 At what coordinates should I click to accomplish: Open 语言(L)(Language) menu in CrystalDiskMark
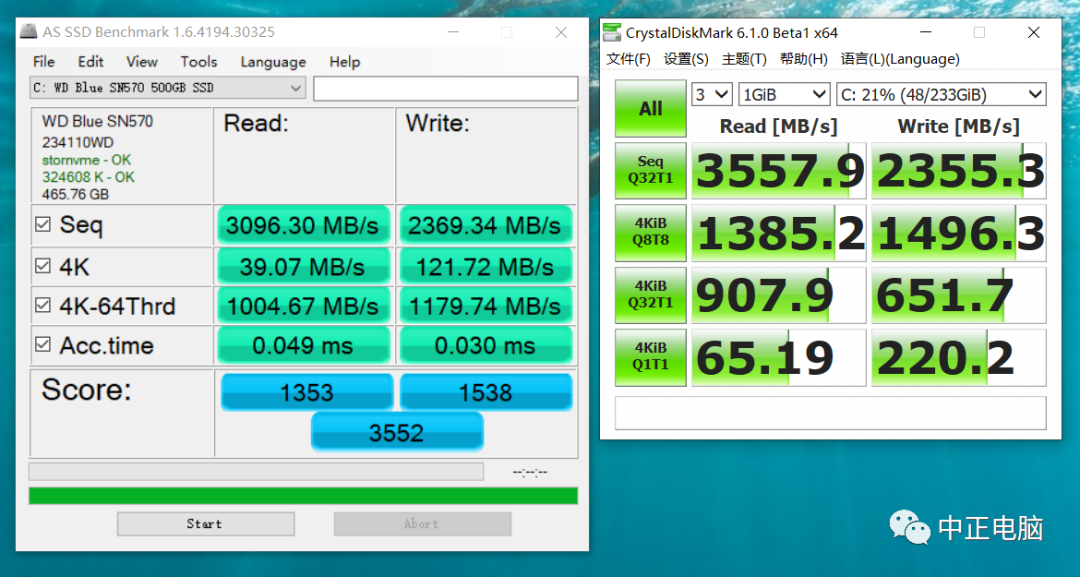pyautogui.click(x=900, y=59)
